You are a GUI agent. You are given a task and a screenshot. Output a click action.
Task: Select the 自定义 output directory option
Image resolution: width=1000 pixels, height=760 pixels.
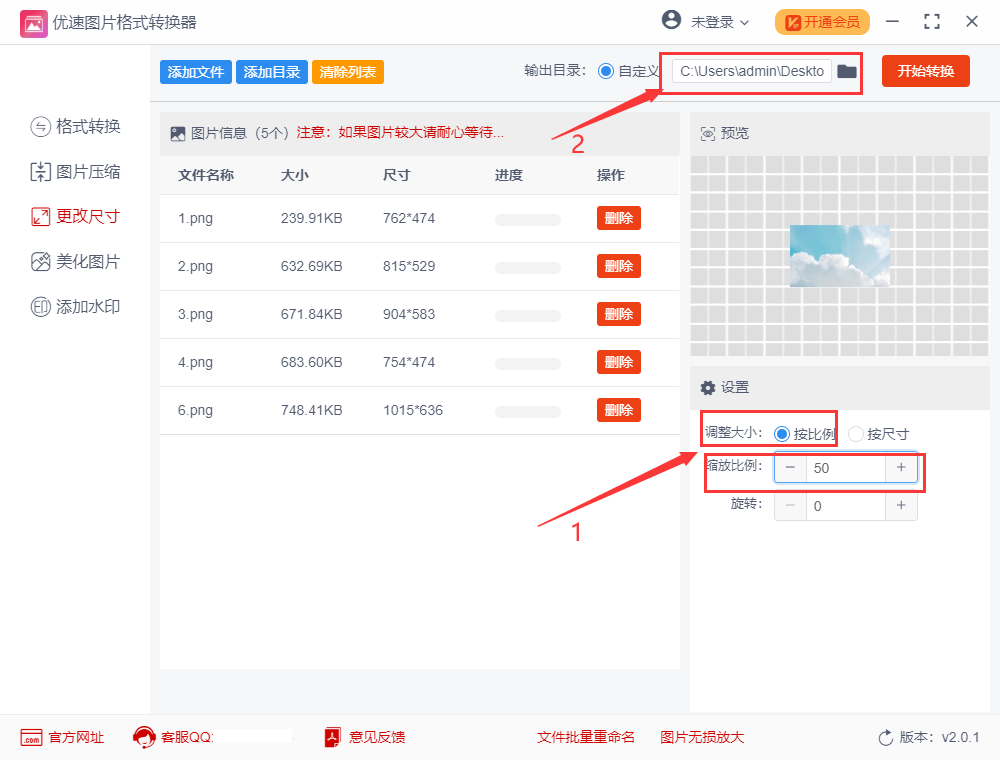point(608,71)
